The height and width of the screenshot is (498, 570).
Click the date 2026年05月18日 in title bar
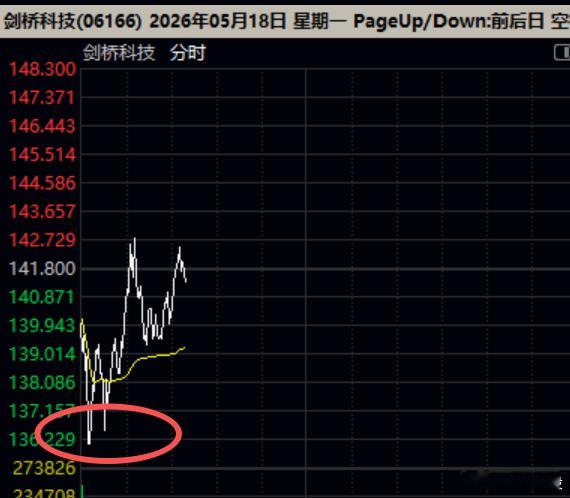217,21
